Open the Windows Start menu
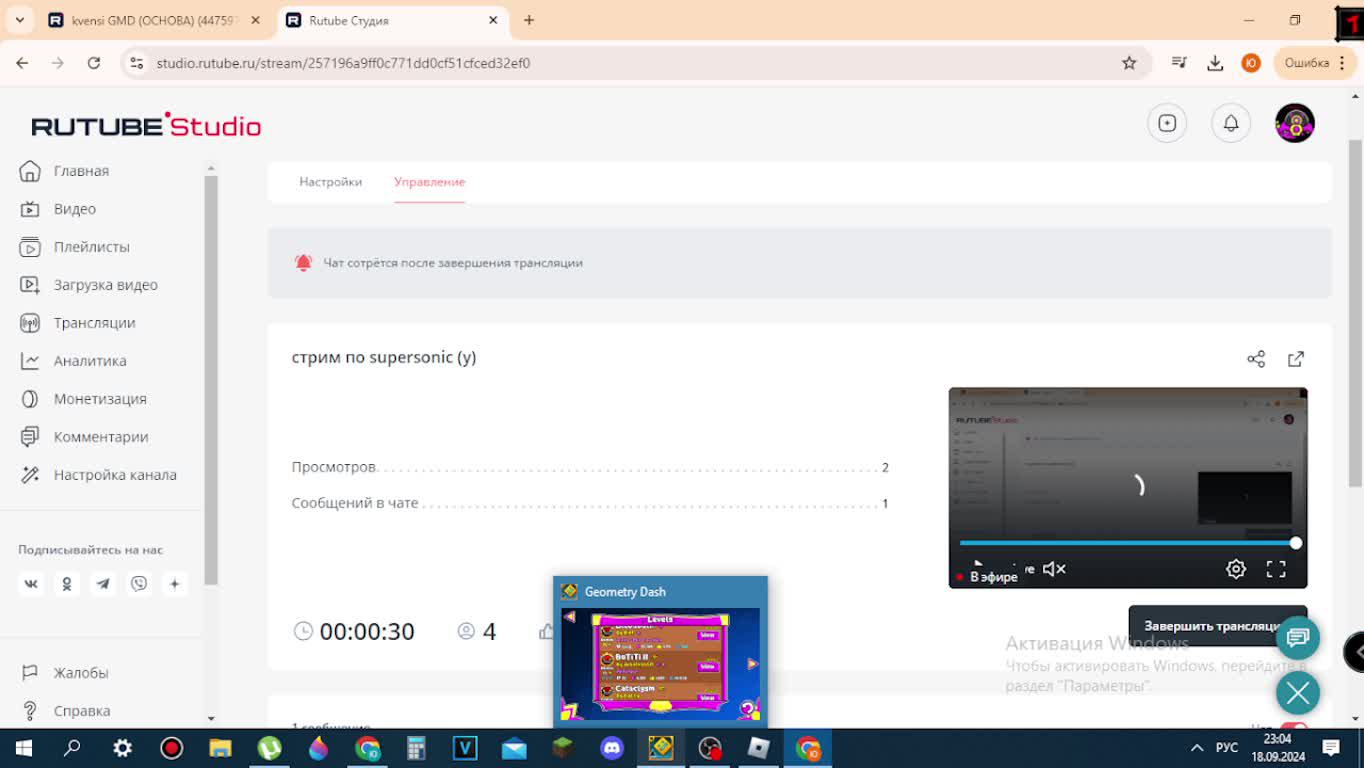Viewport: 1364px width, 768px height. [24, 748]
